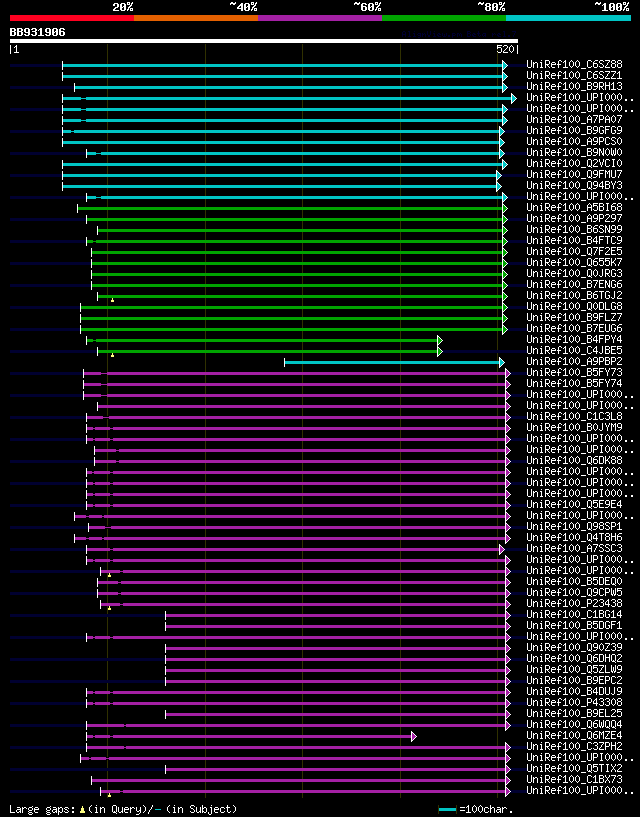Image resolution: width=640 pixels, height=817 pixels.
Task: Click the UniRef100_A7PA07 label
Action: coord(574,119)
